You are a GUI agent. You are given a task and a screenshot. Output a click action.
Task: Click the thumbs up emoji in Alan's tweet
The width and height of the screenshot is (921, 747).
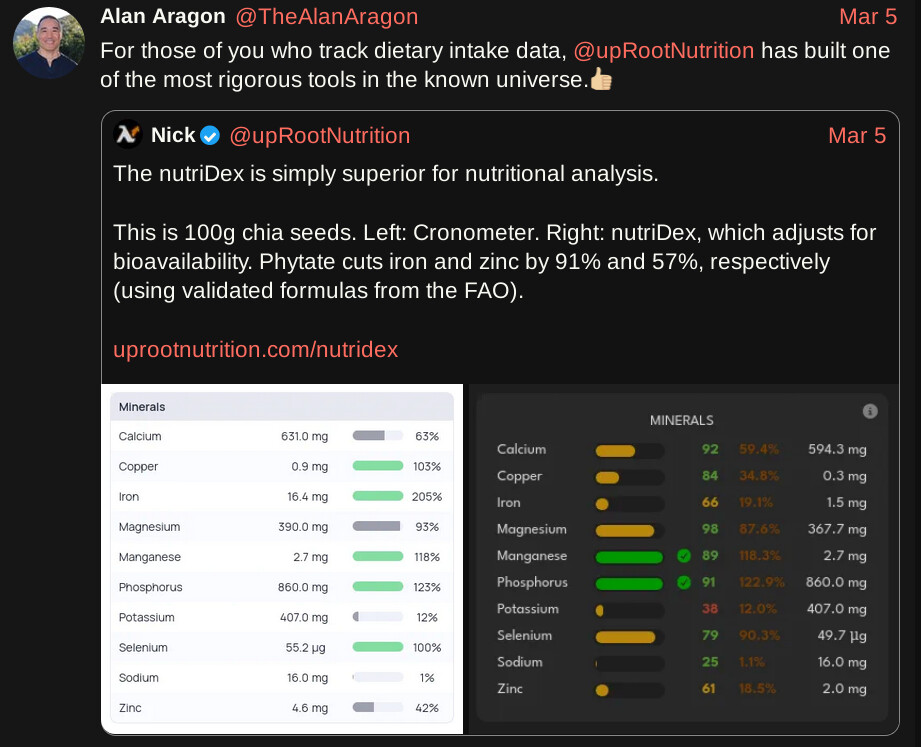click(x=601, y=80)
